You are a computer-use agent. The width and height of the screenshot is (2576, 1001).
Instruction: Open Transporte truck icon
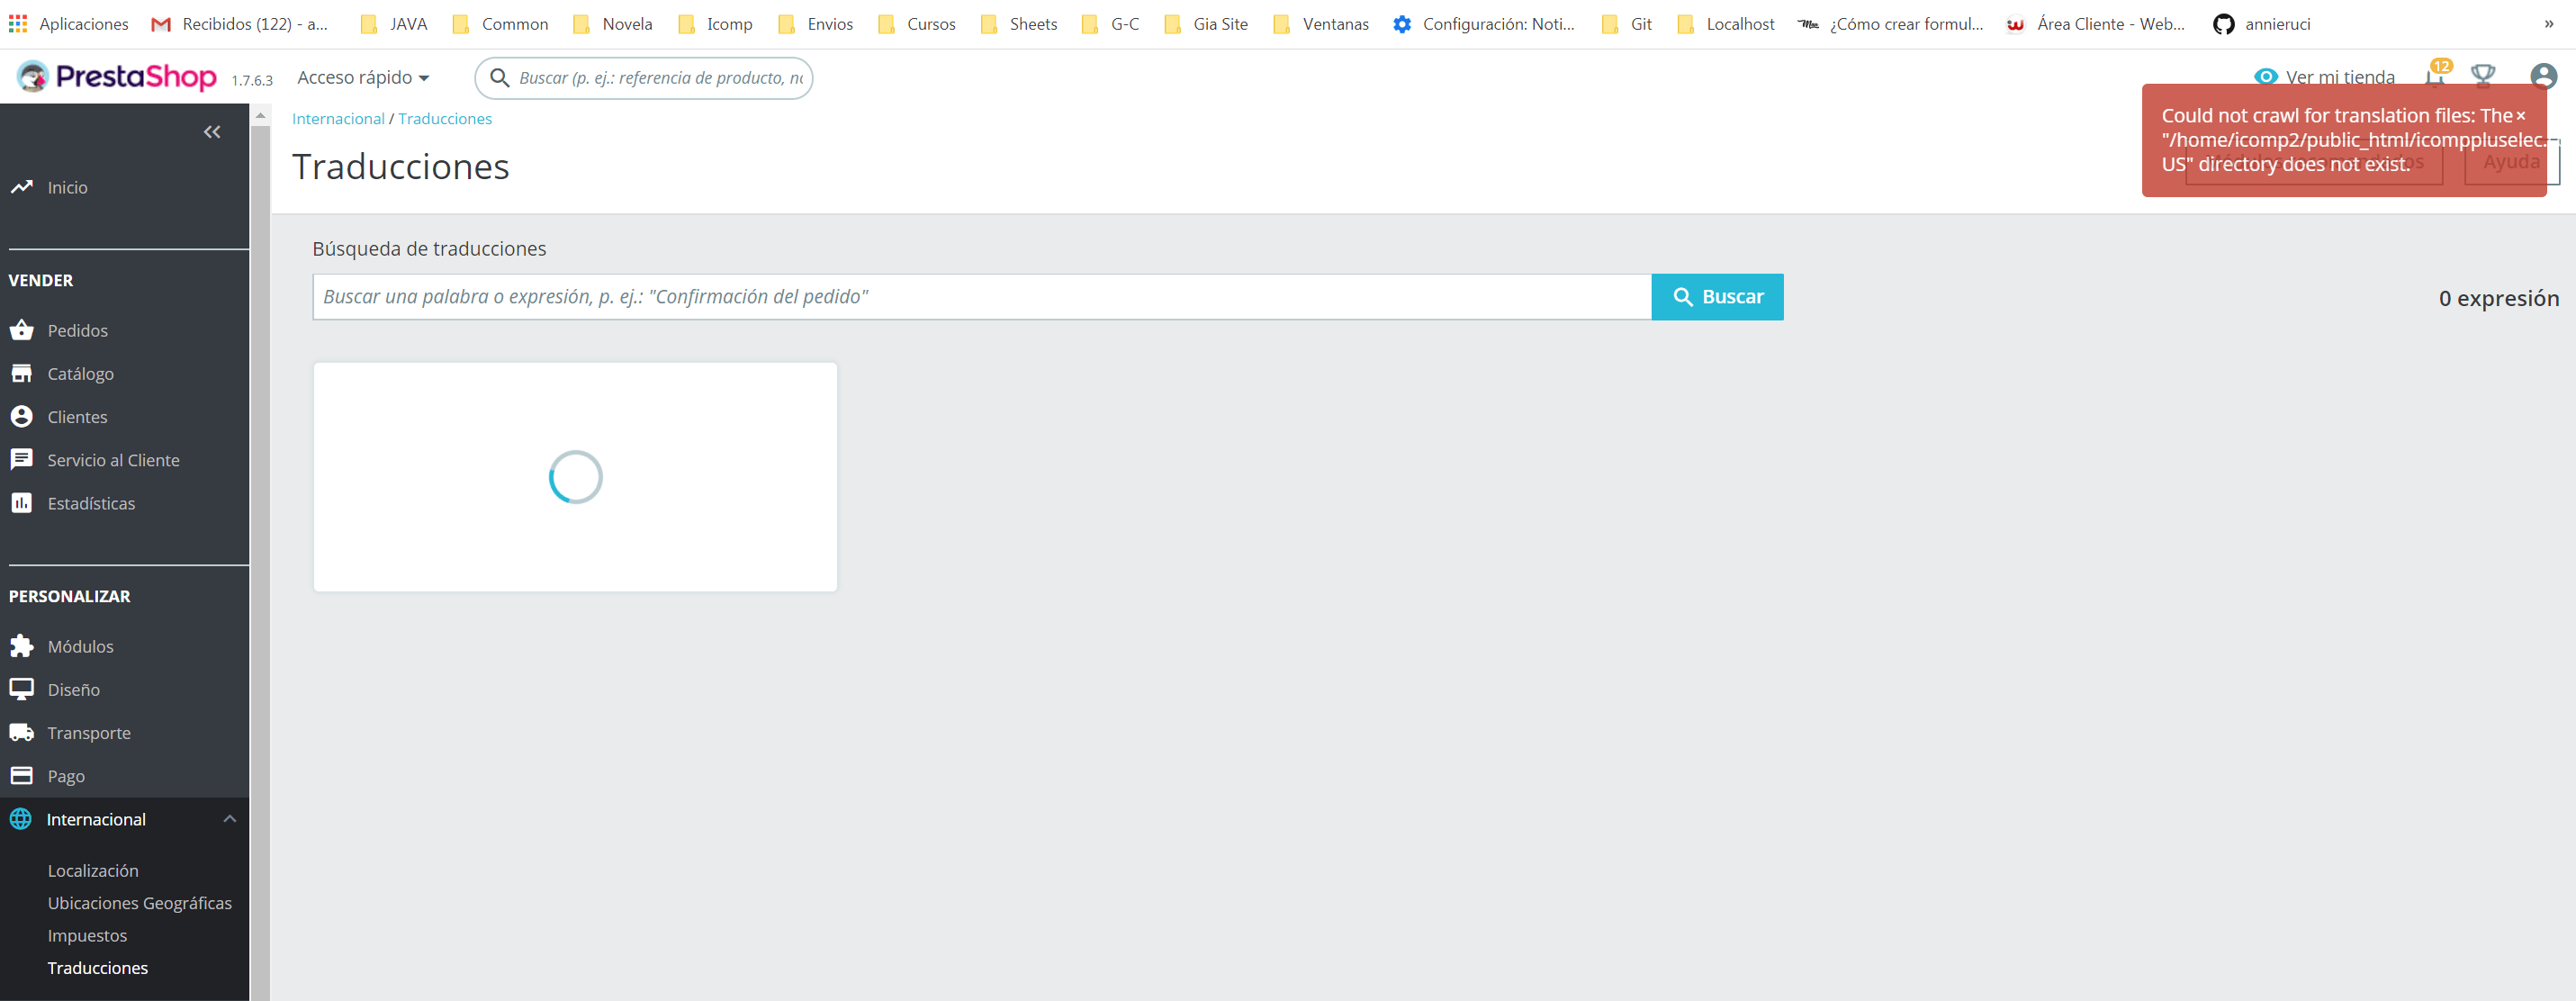(21, 732)
